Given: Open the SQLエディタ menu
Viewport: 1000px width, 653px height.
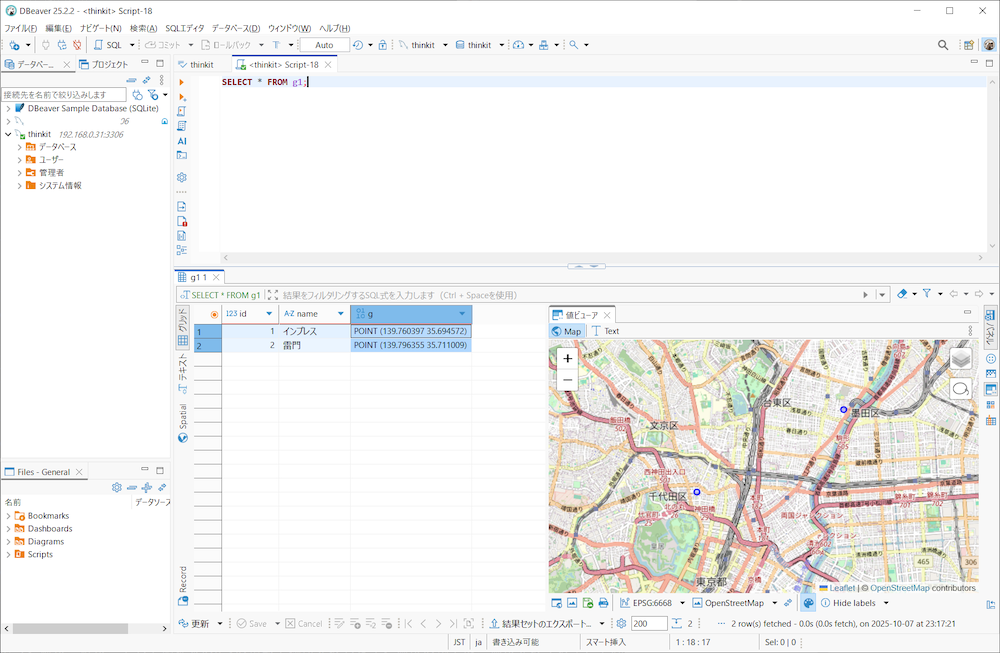Looking at the screenshot, I should point(184,28).
